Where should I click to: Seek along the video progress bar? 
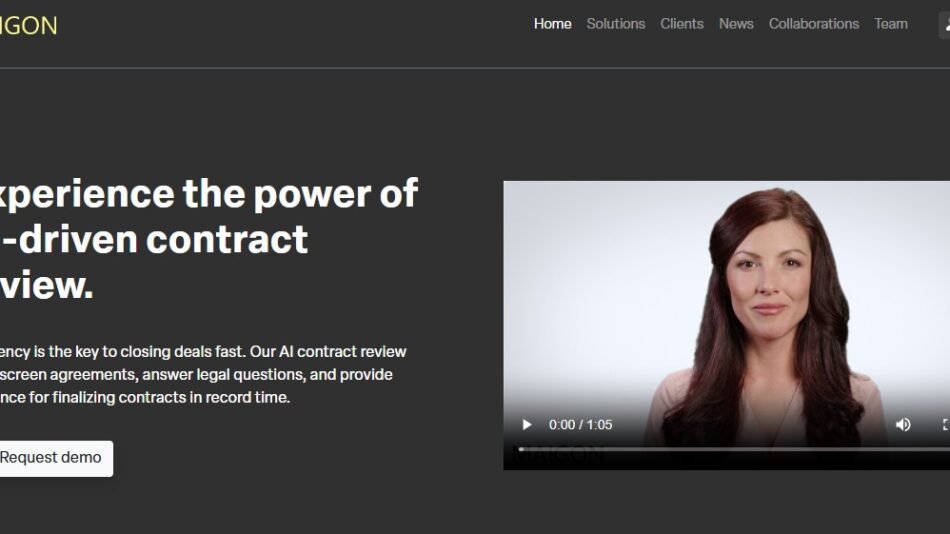pyautogui.click(x=734, y=449)
